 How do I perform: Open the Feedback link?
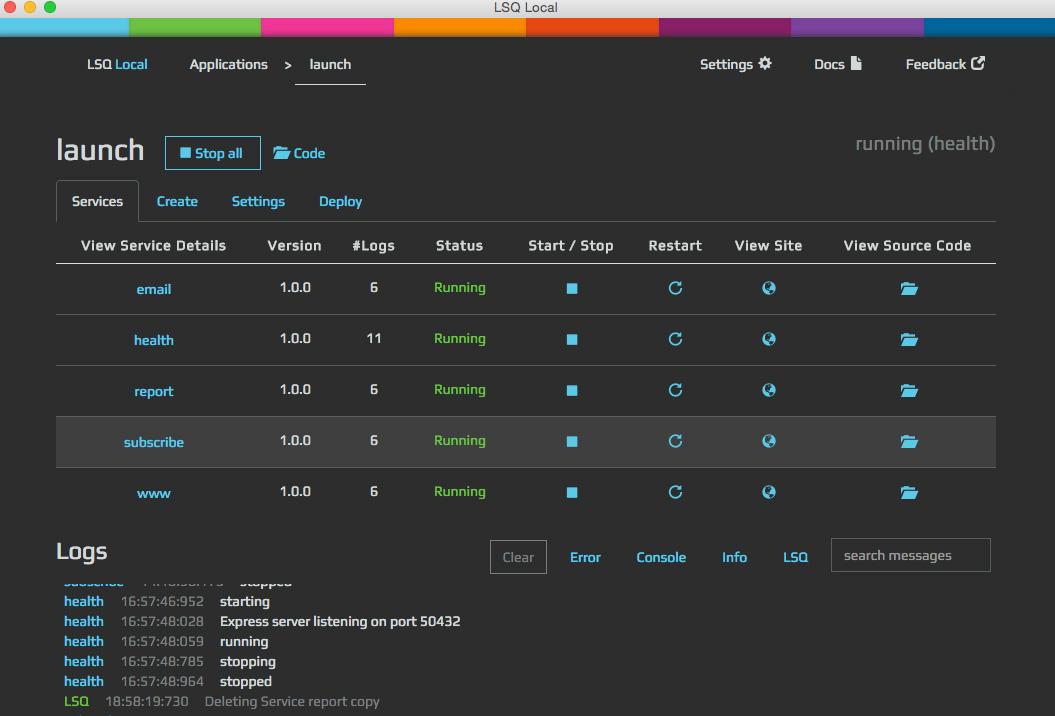pos(945,64)
